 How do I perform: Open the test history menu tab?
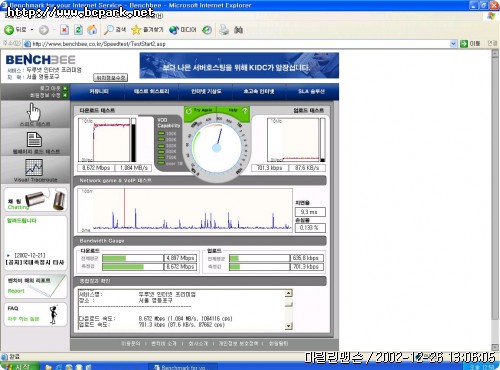tap(152, 91)
